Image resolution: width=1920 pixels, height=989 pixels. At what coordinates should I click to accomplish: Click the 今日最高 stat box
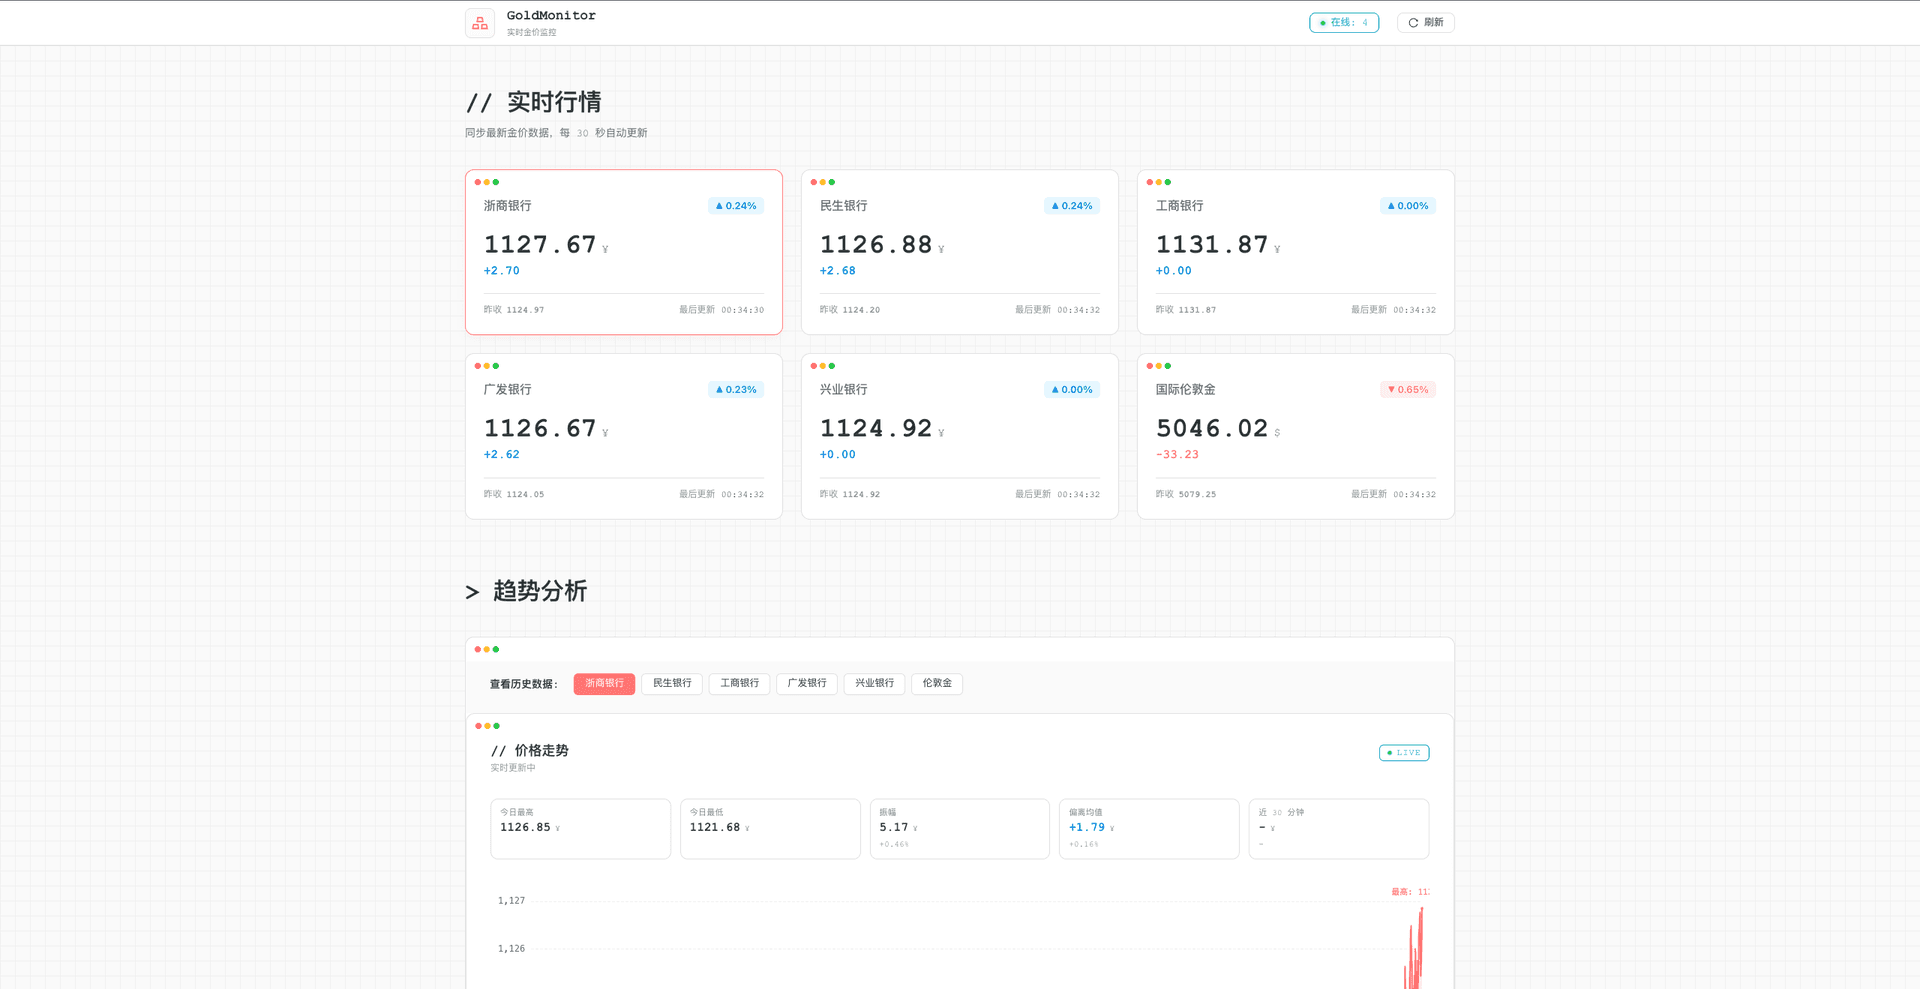580,828
